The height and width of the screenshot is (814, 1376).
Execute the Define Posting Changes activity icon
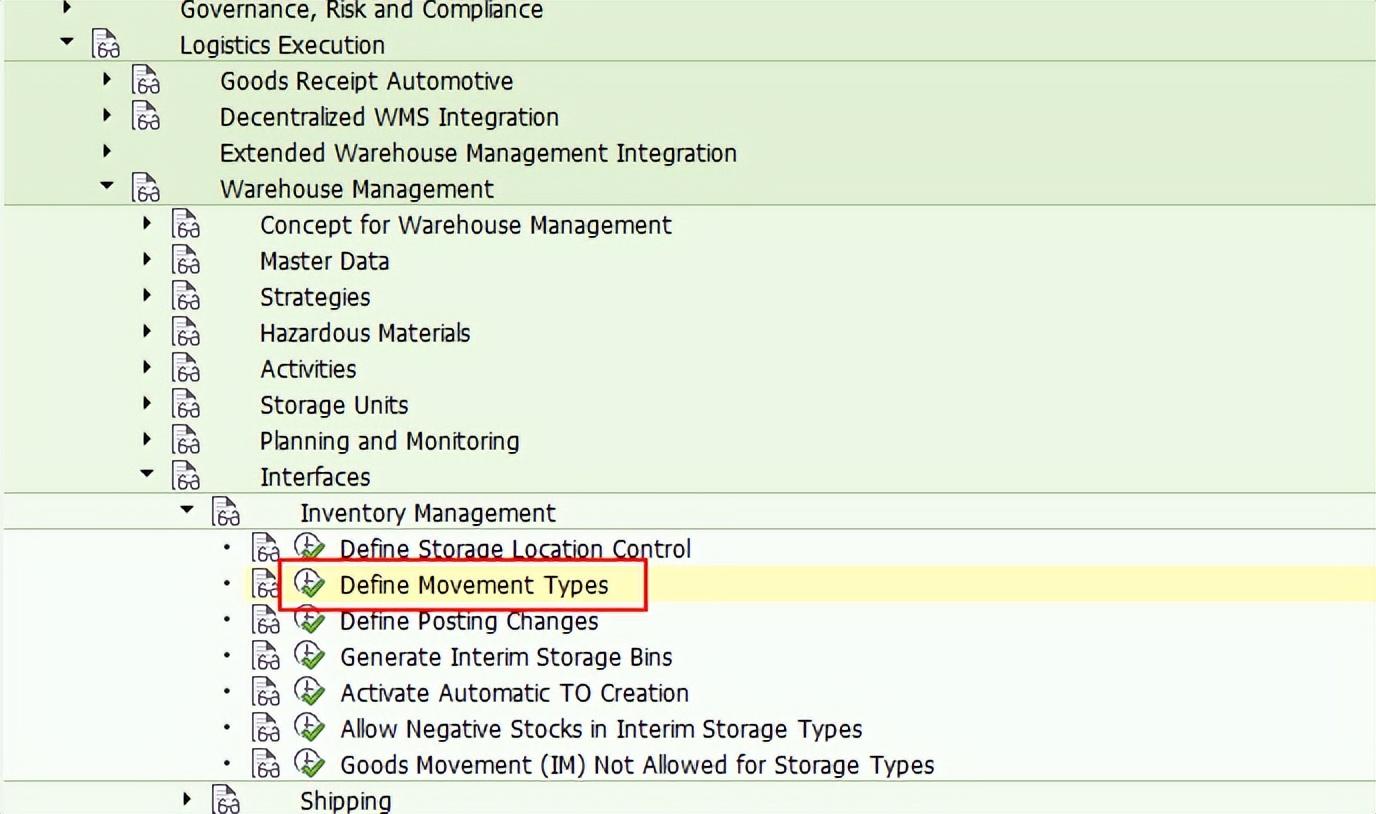[x=309, y=621]
